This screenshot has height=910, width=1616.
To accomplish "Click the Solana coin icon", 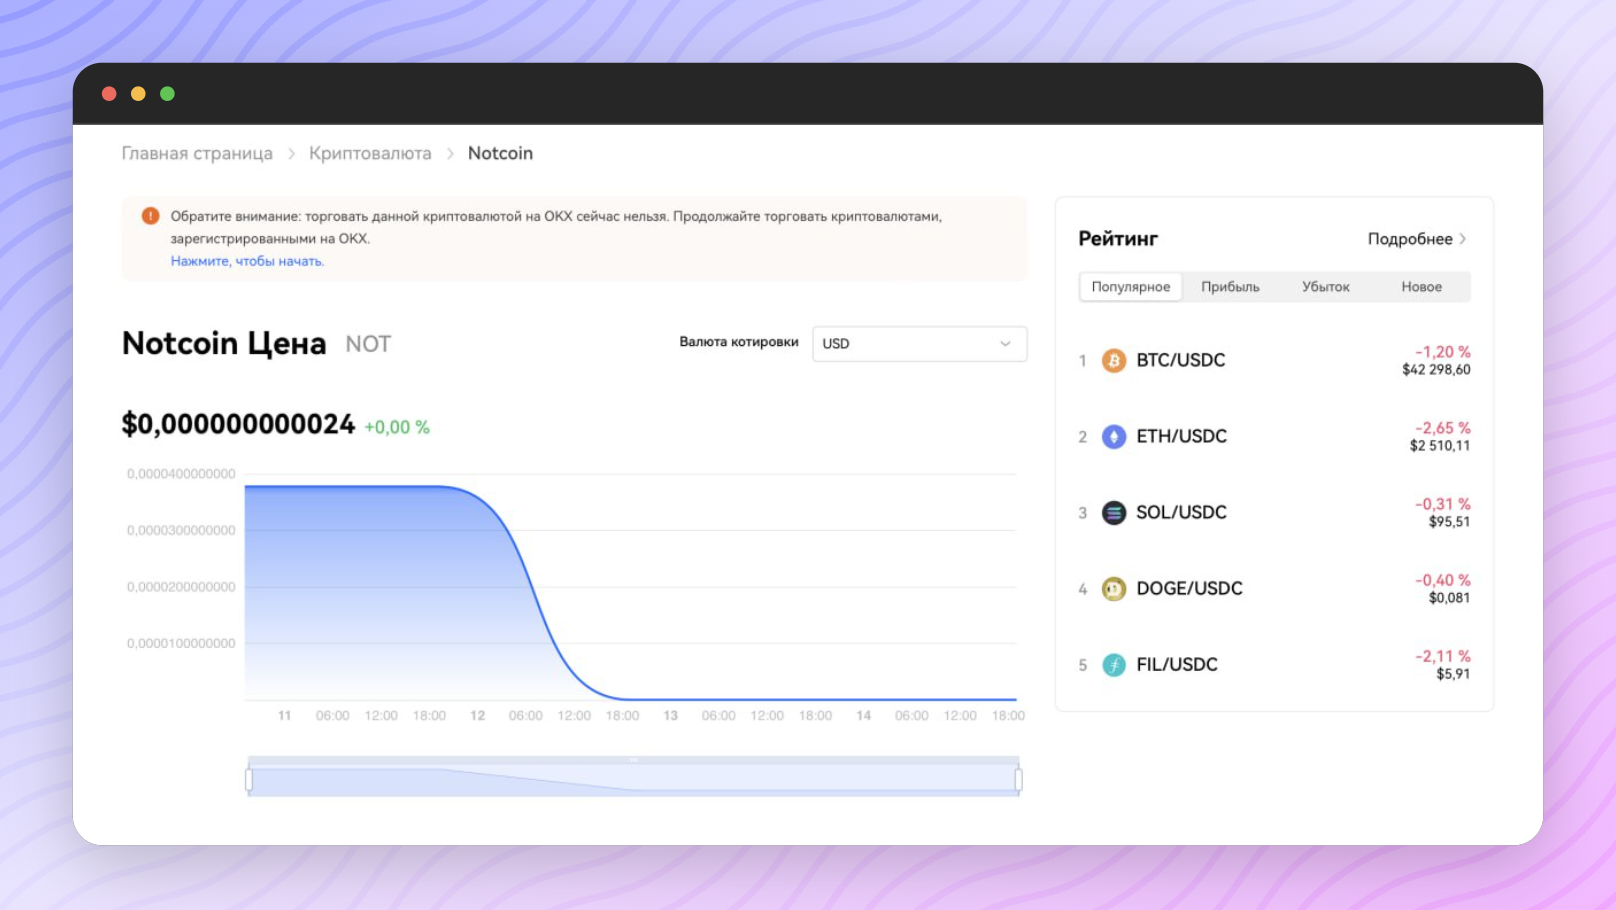I will click(1113, 512).
